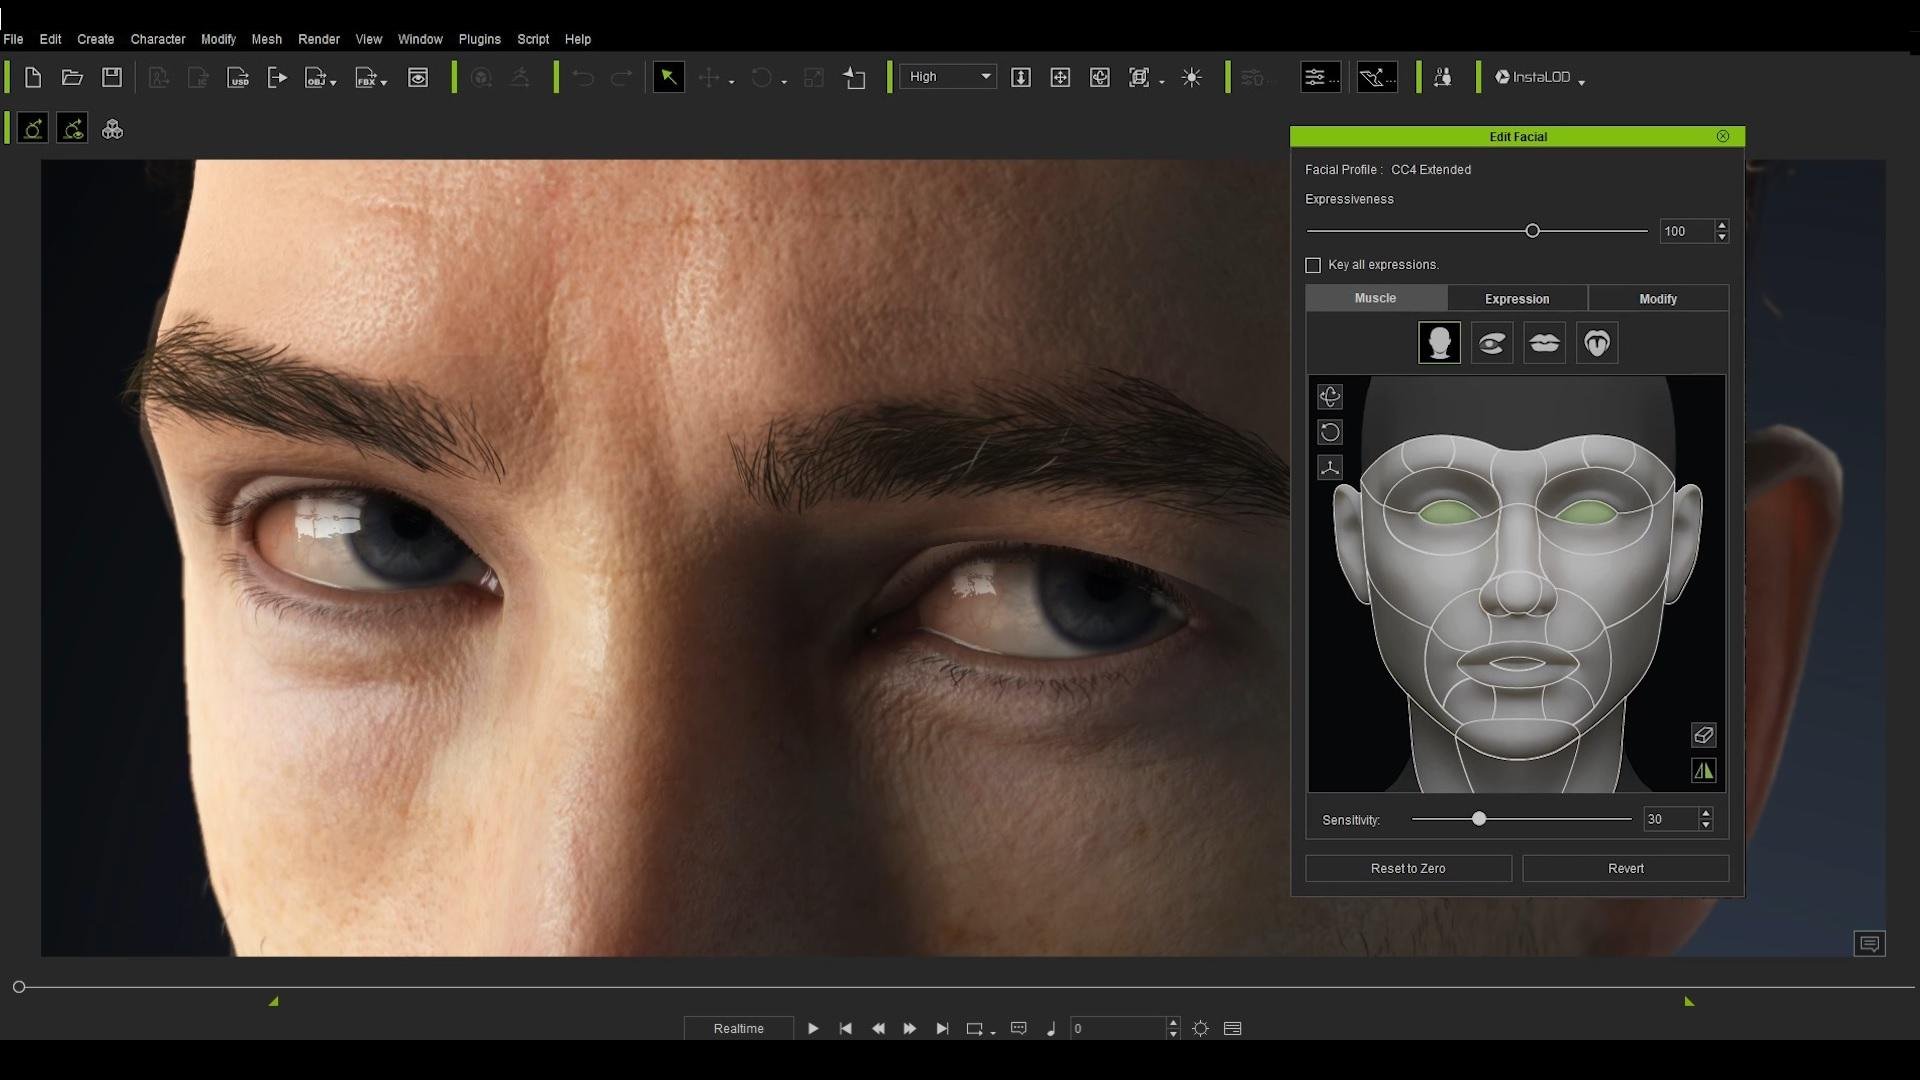Click the stacked cubes icon in the toolbar
This screenshot has width=1920, height=1080.
click(x=112, y=130)
